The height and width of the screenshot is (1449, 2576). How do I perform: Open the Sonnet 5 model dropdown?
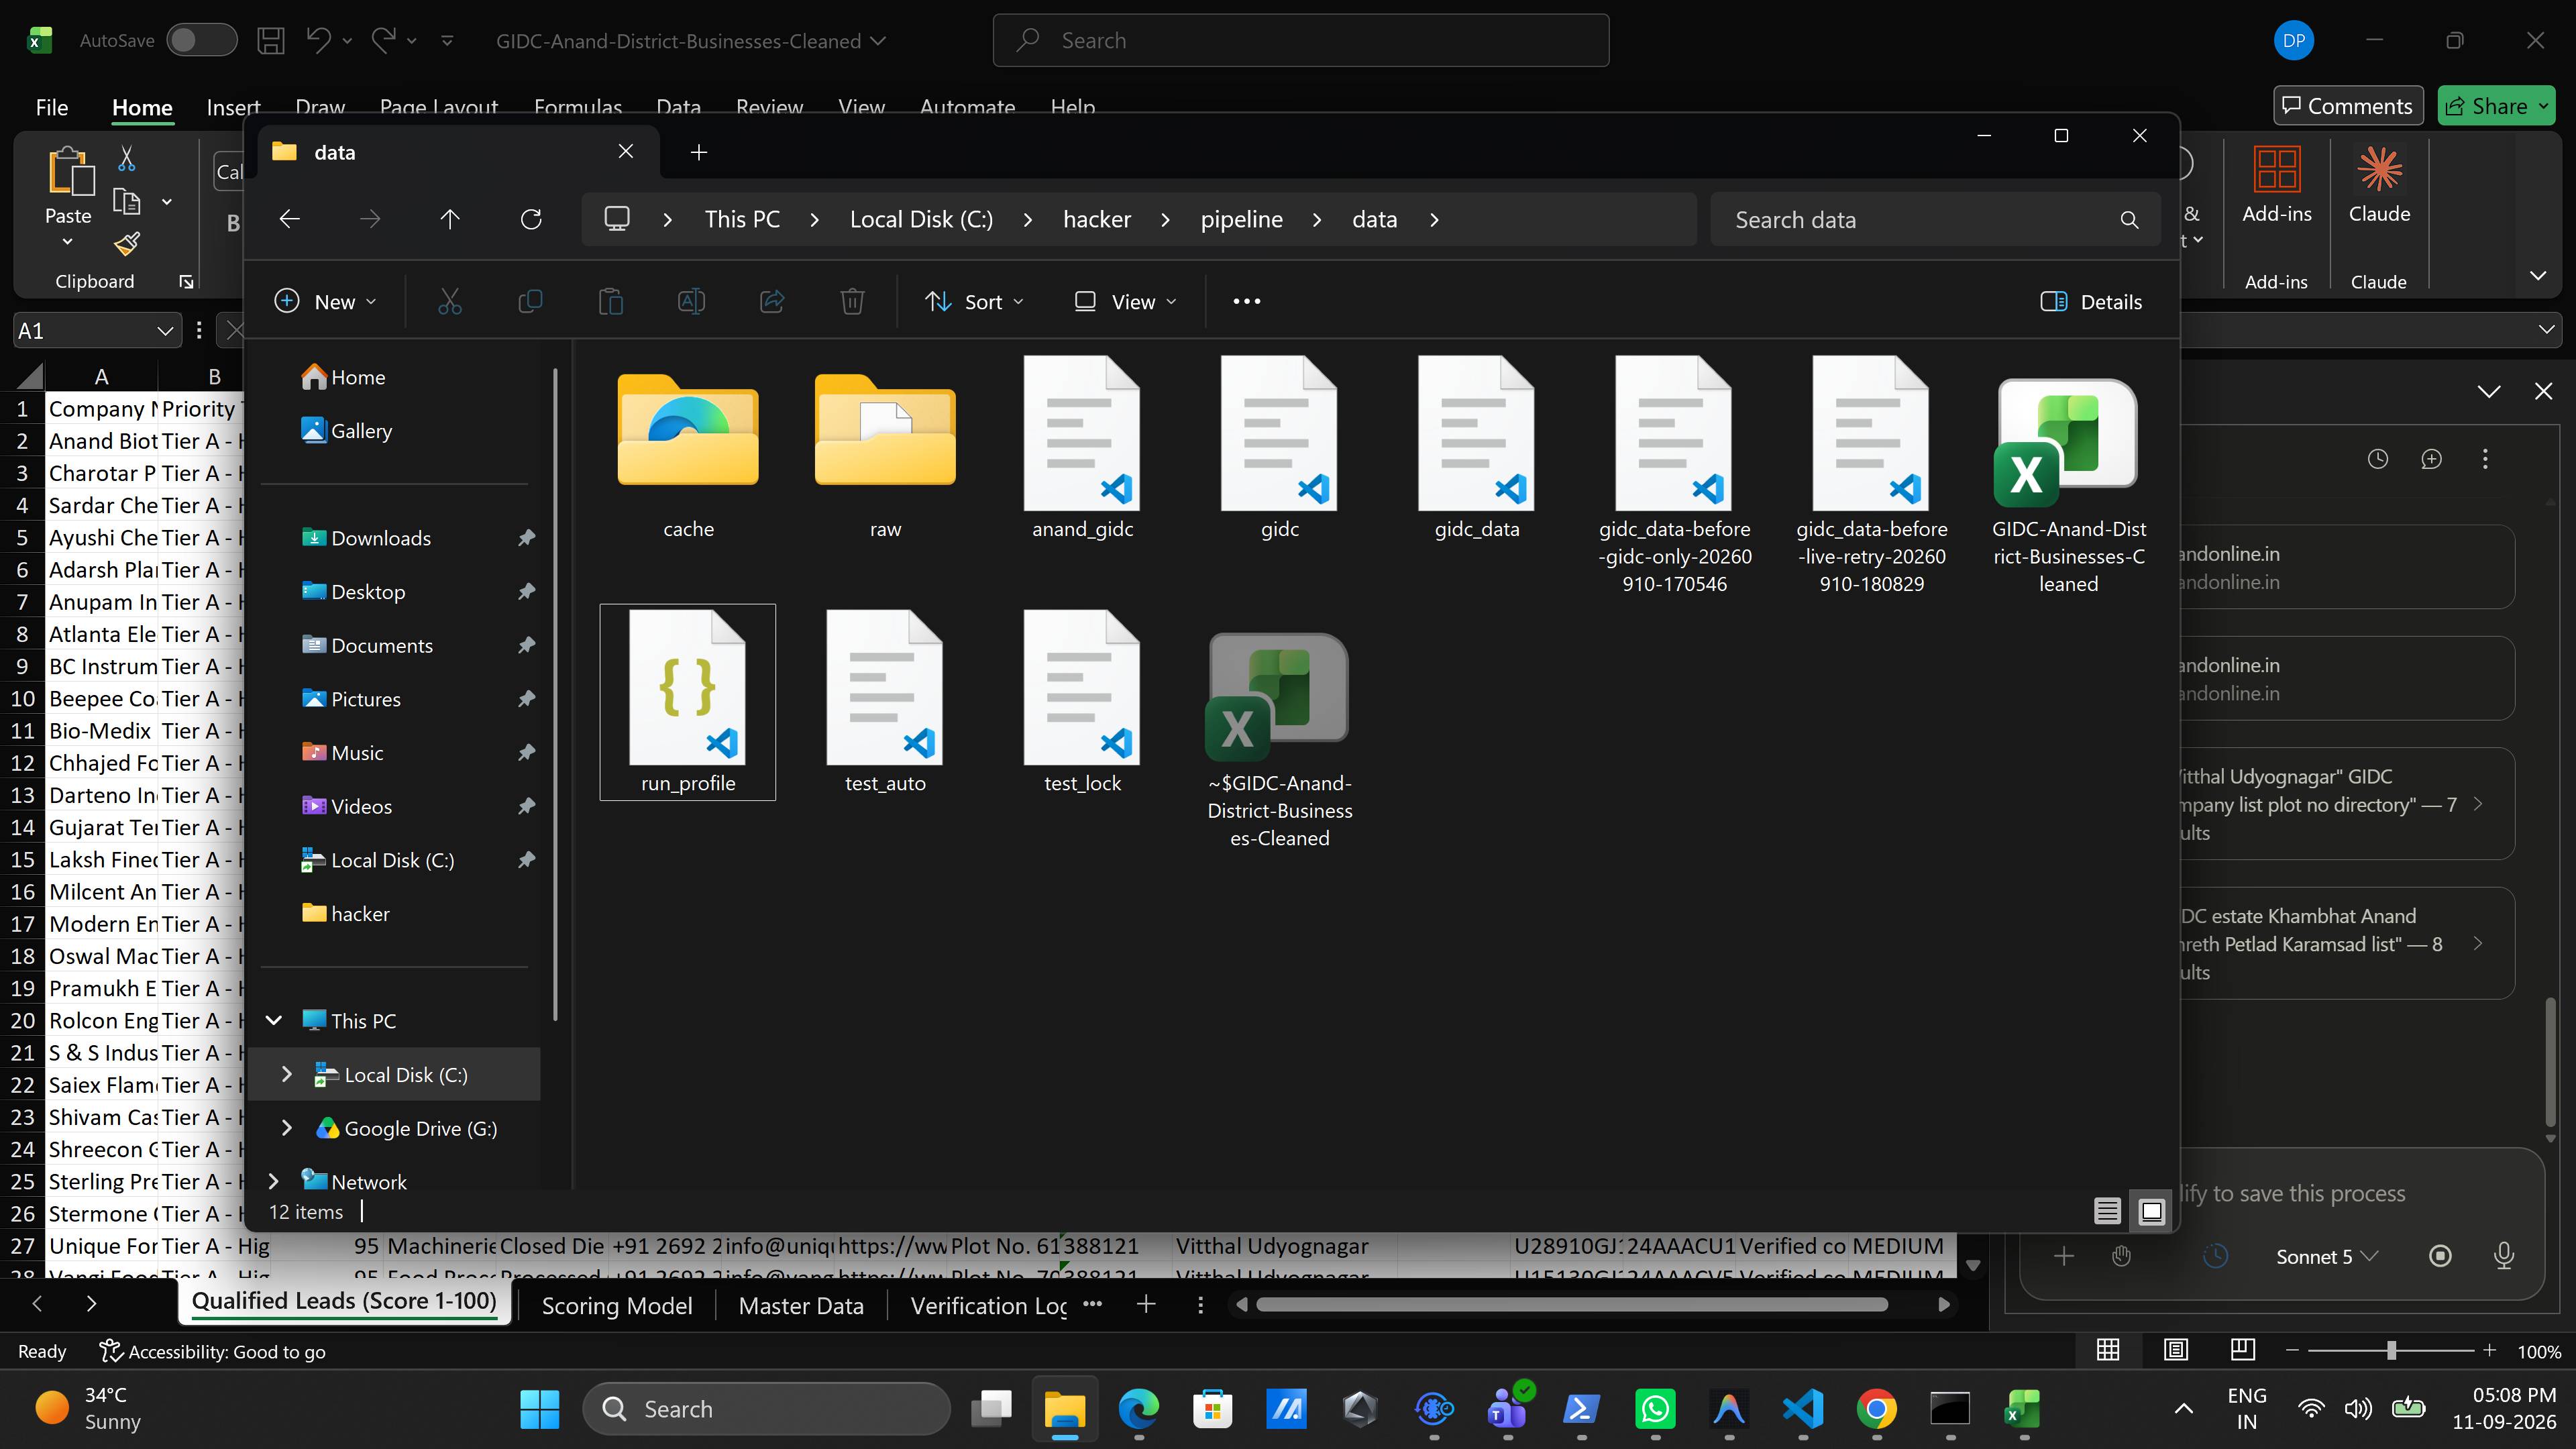click(2326, 1256)
